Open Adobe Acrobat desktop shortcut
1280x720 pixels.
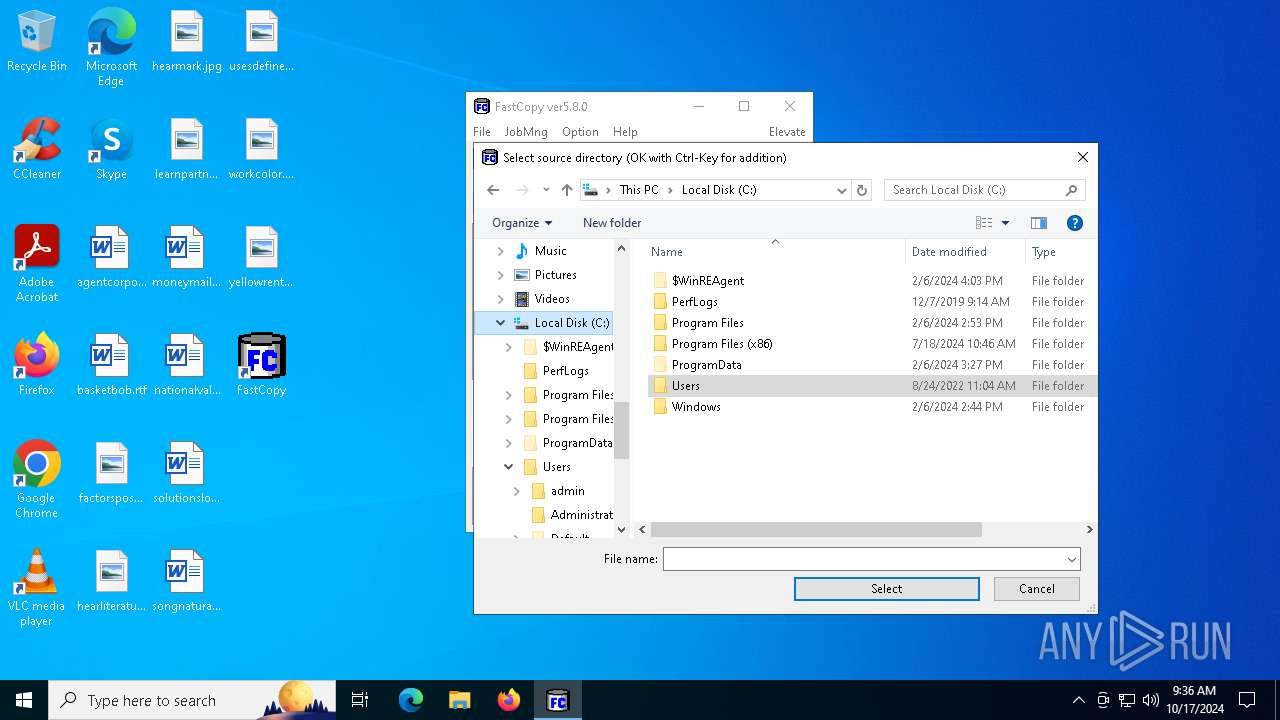[37, 264]
